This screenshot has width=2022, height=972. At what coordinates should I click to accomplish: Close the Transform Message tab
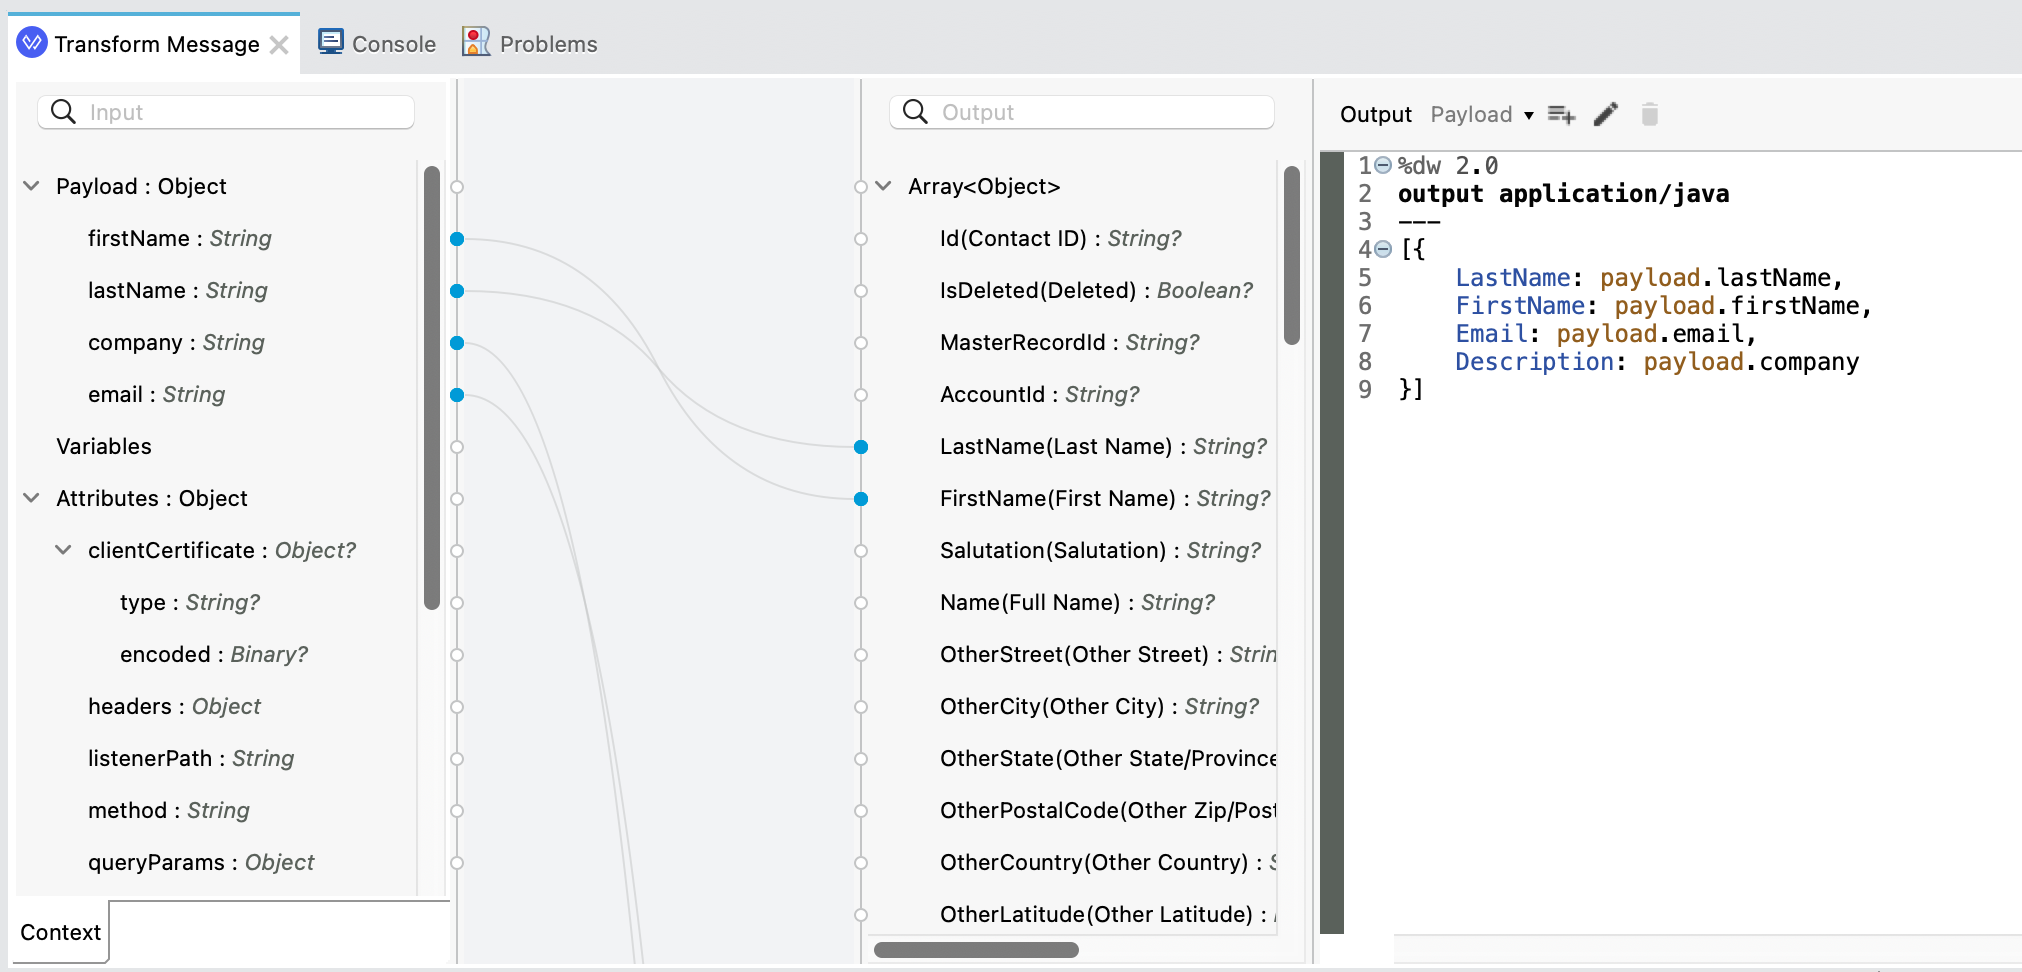279,45
